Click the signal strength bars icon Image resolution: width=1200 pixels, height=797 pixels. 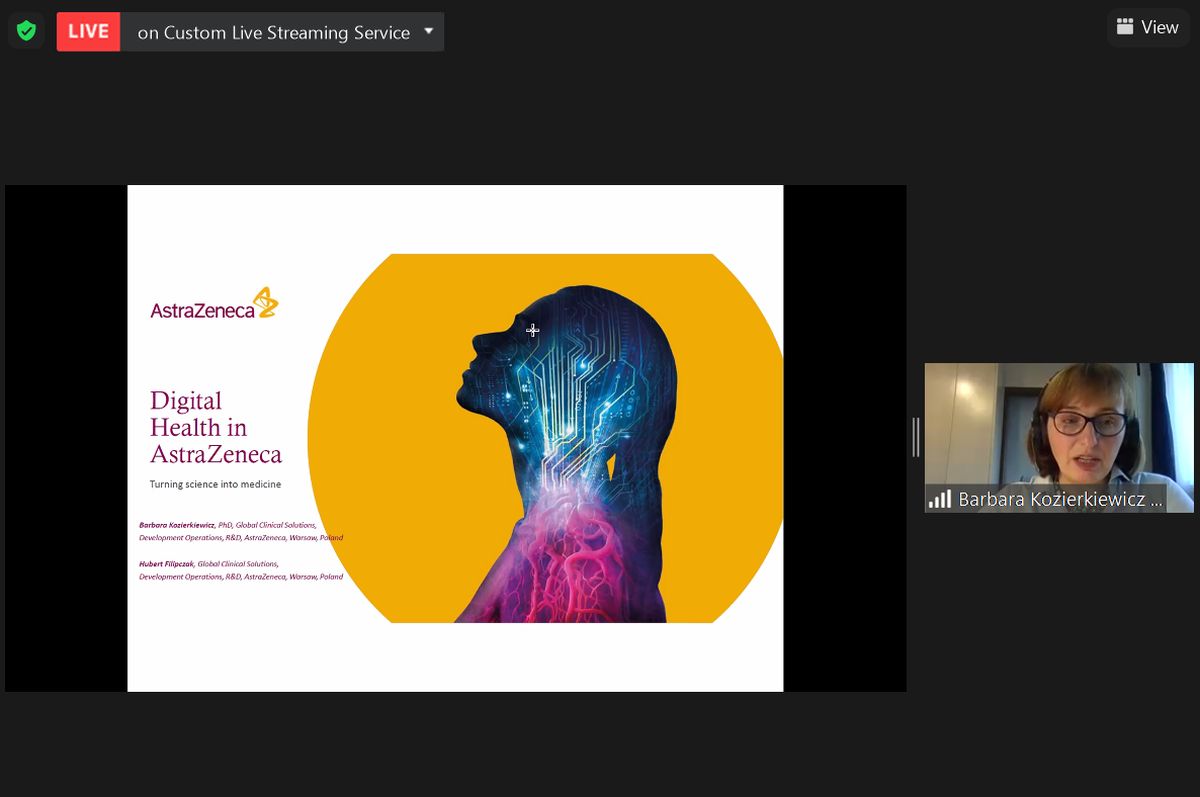pyautogui.click(x=940, y=498)
